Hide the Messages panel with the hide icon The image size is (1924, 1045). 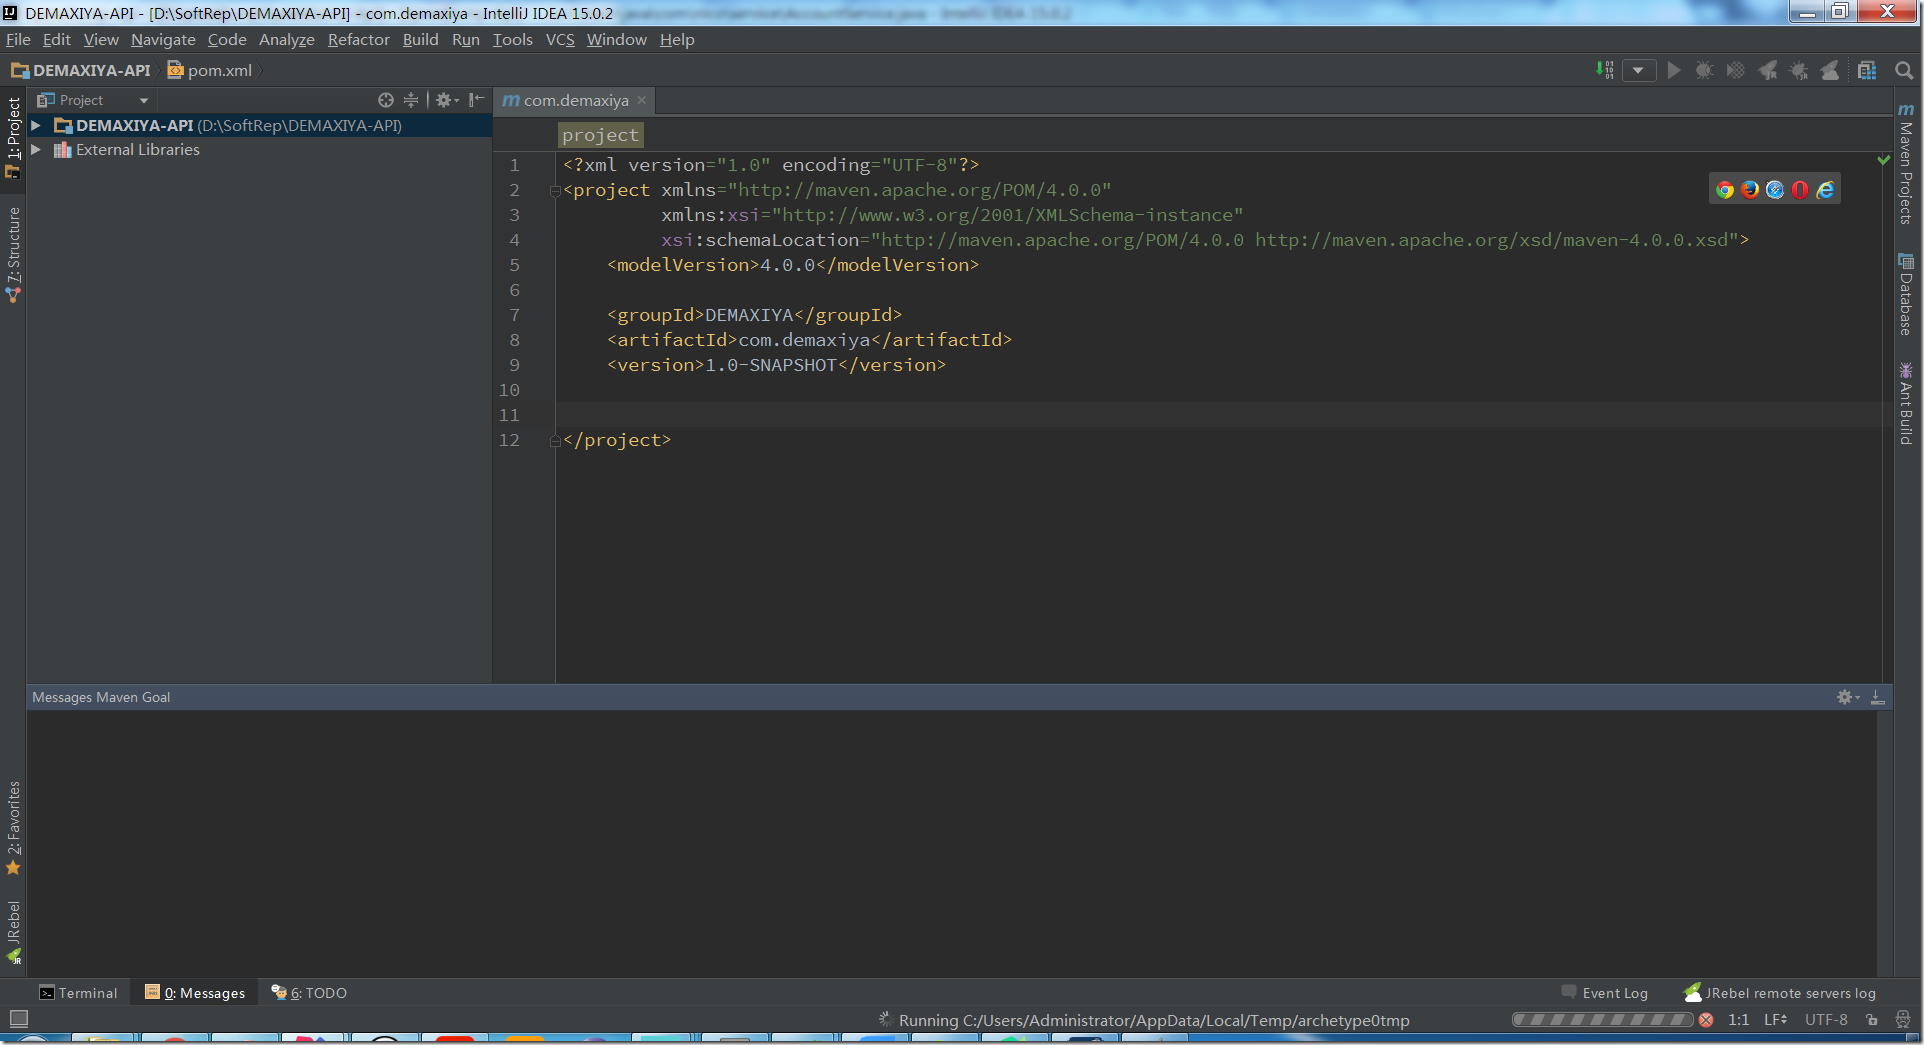1878,697
